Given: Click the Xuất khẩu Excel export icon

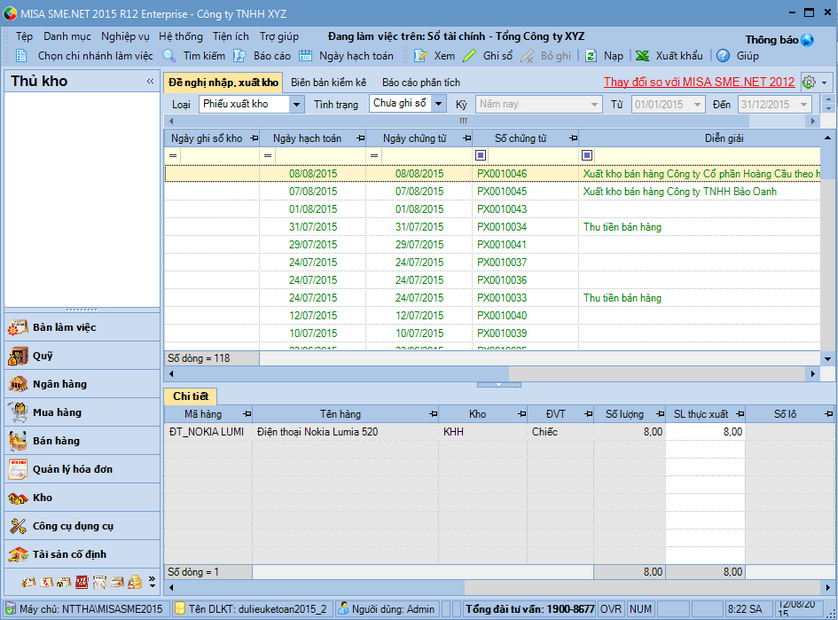Looking at the screenshot, I should [x=642, y=56].
